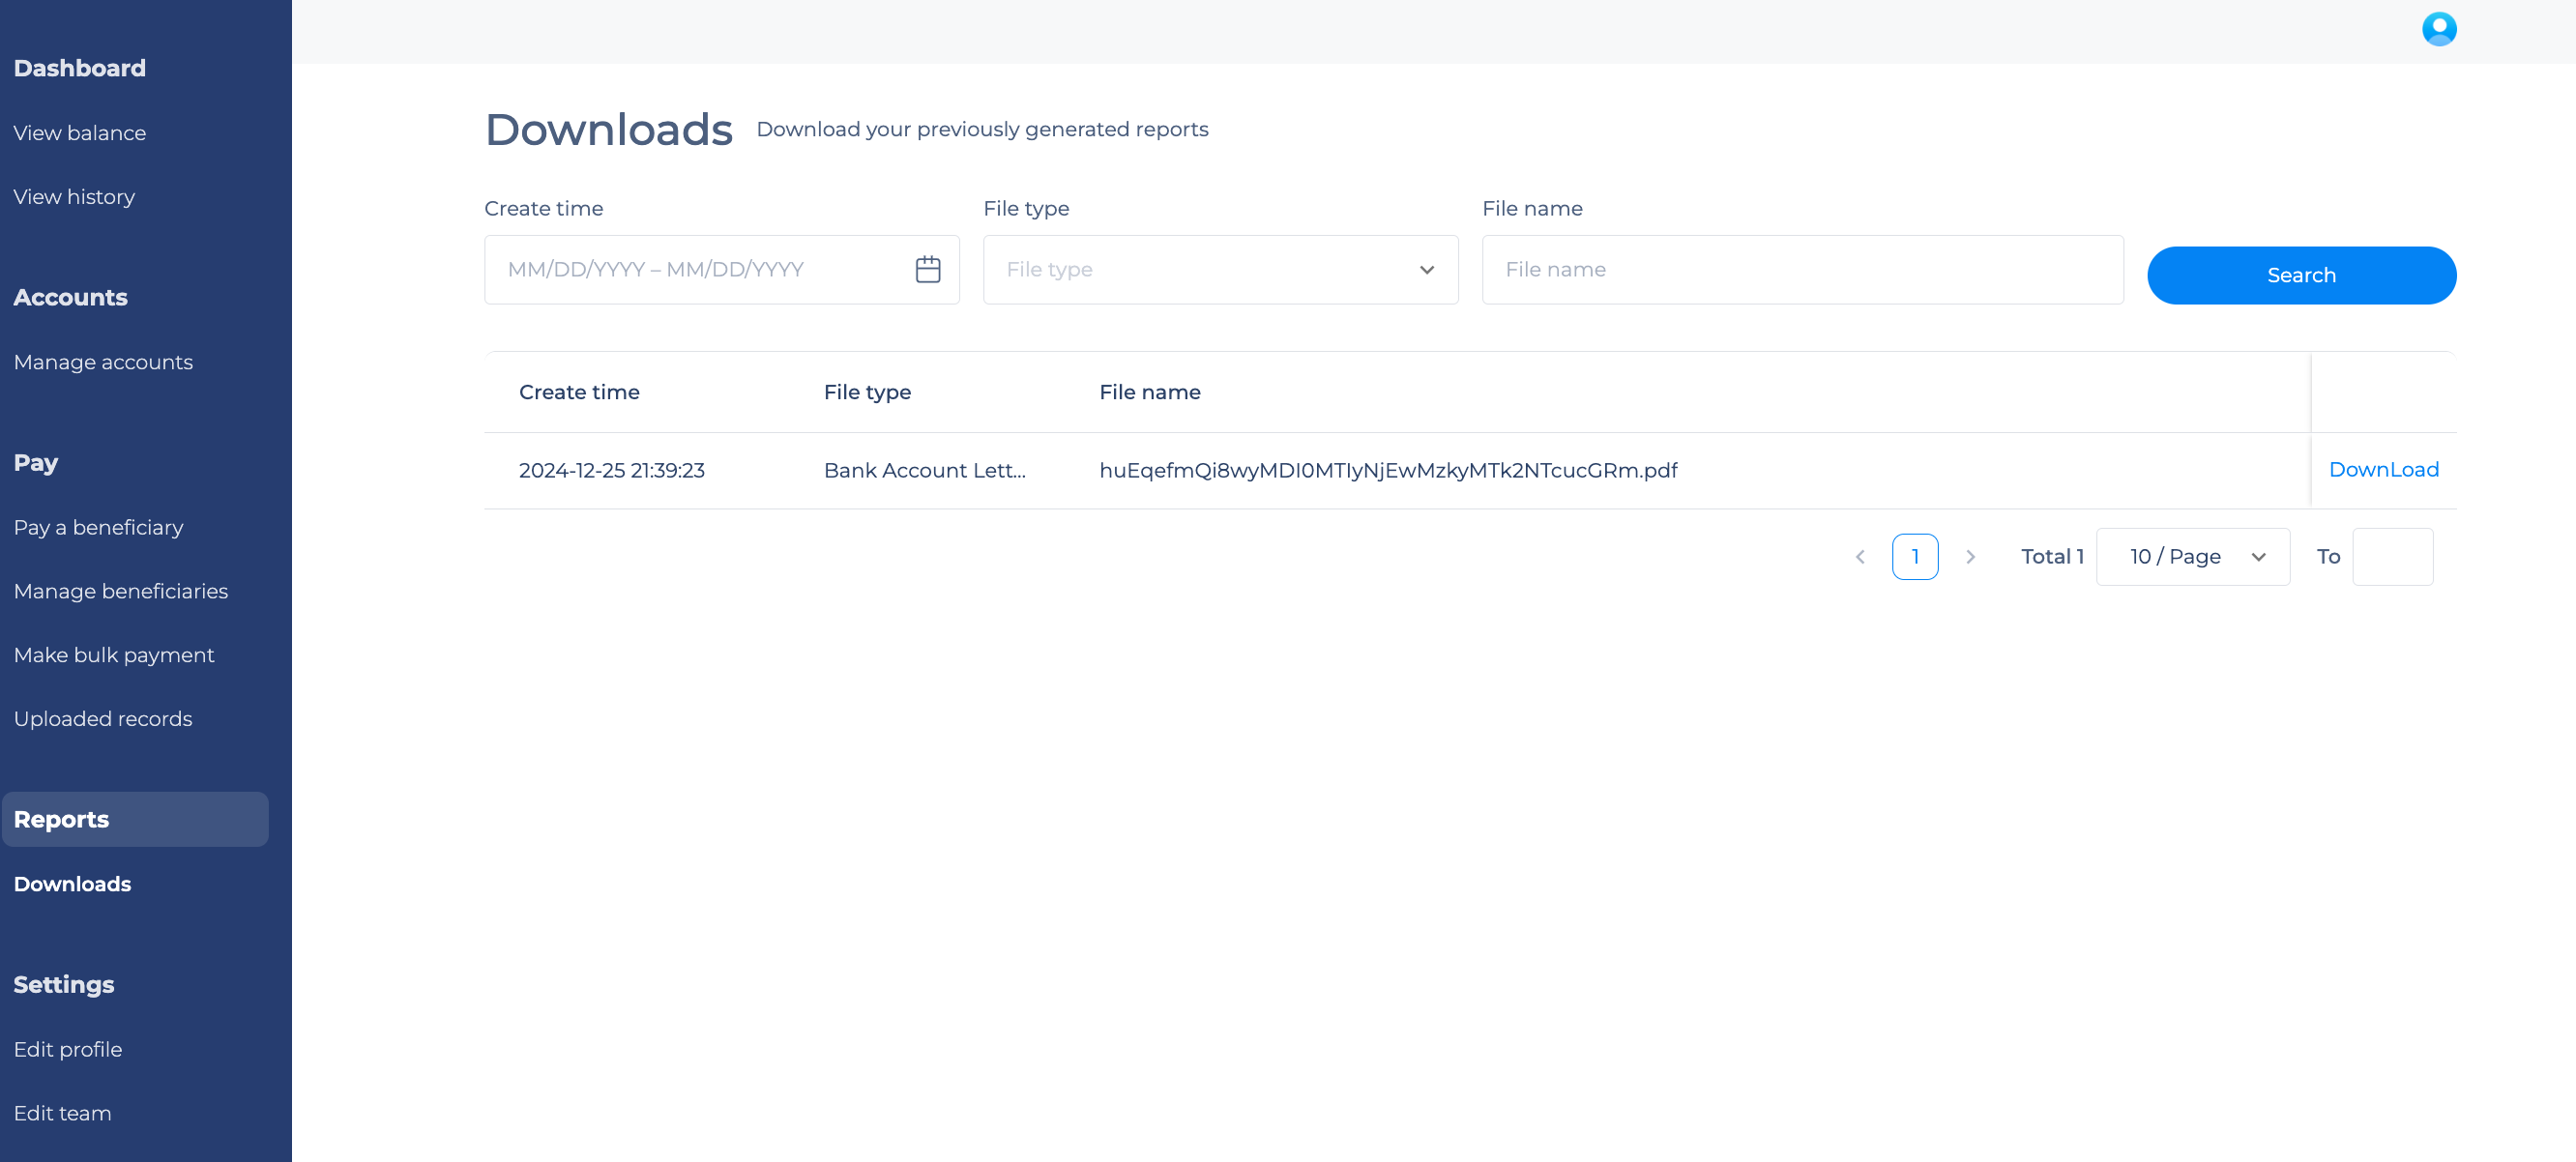The image size is (2576, 1162).
Task: Click the DownLoad link for the PDF
Action: 2384,469
